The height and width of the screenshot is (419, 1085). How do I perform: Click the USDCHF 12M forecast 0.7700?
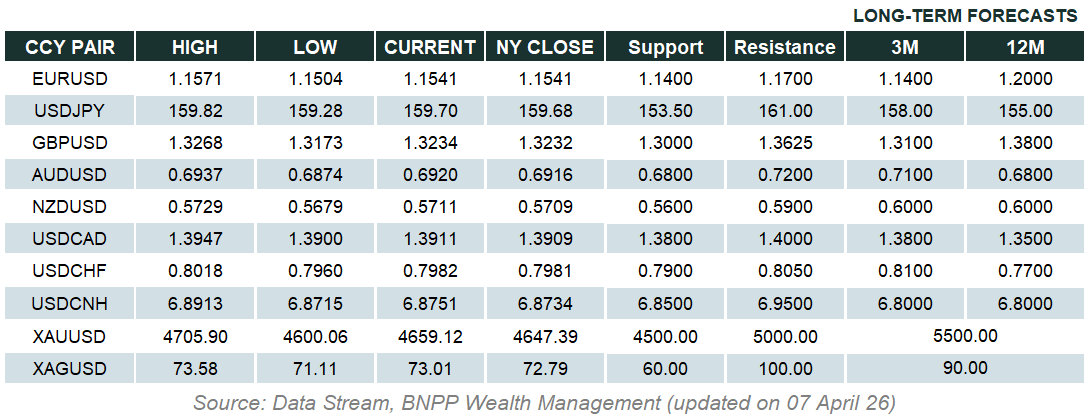(x=1024, y=273)
